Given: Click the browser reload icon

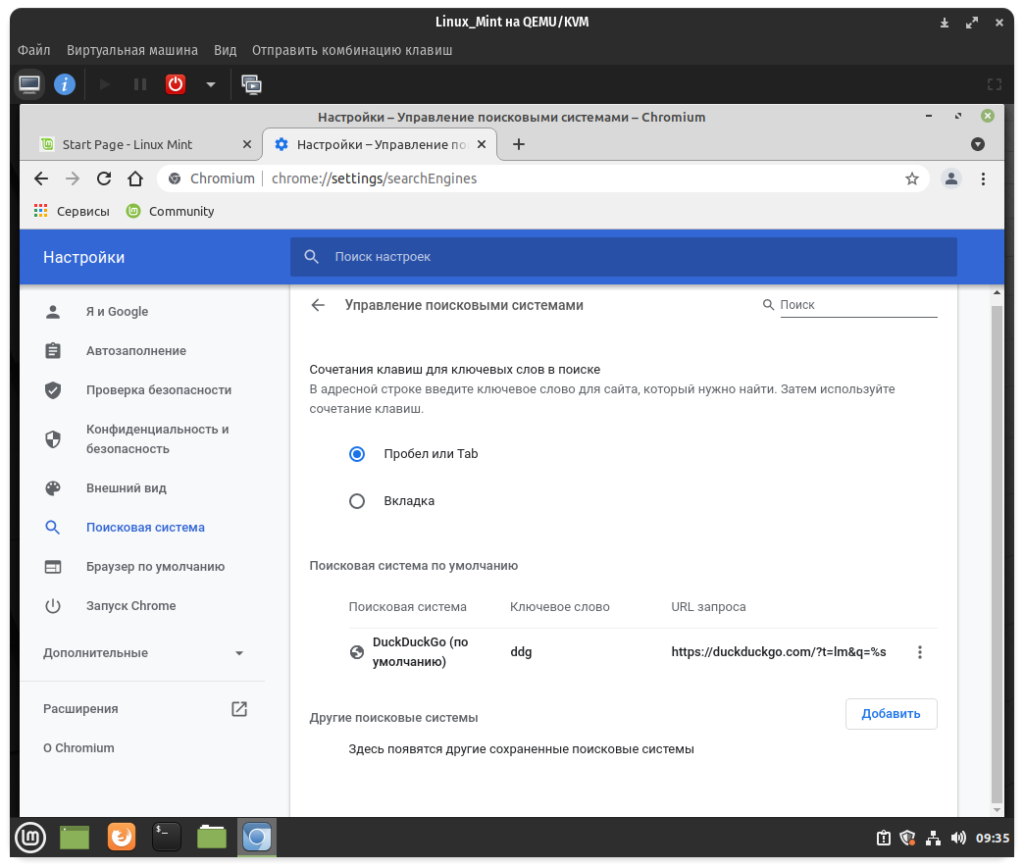Looking at the screenshot, I should 103,179.
